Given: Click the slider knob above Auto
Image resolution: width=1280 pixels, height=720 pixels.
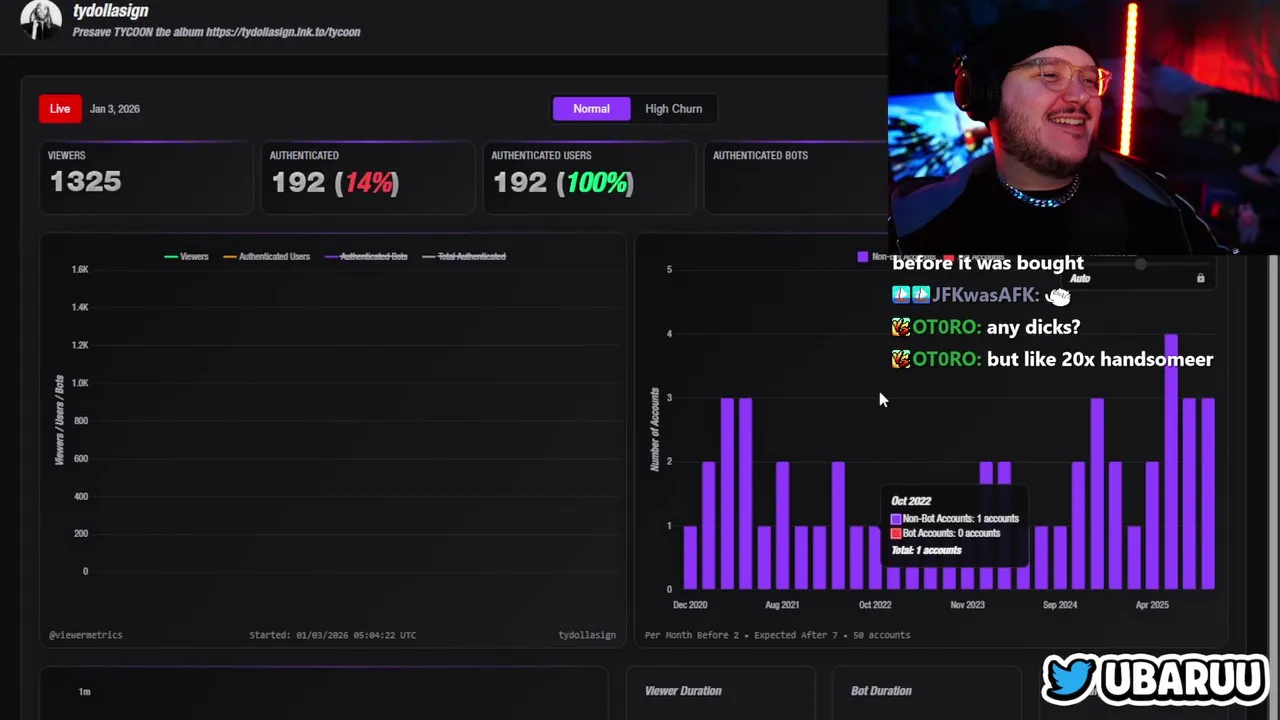Looking at the screenshot, I should [1140, 264].
